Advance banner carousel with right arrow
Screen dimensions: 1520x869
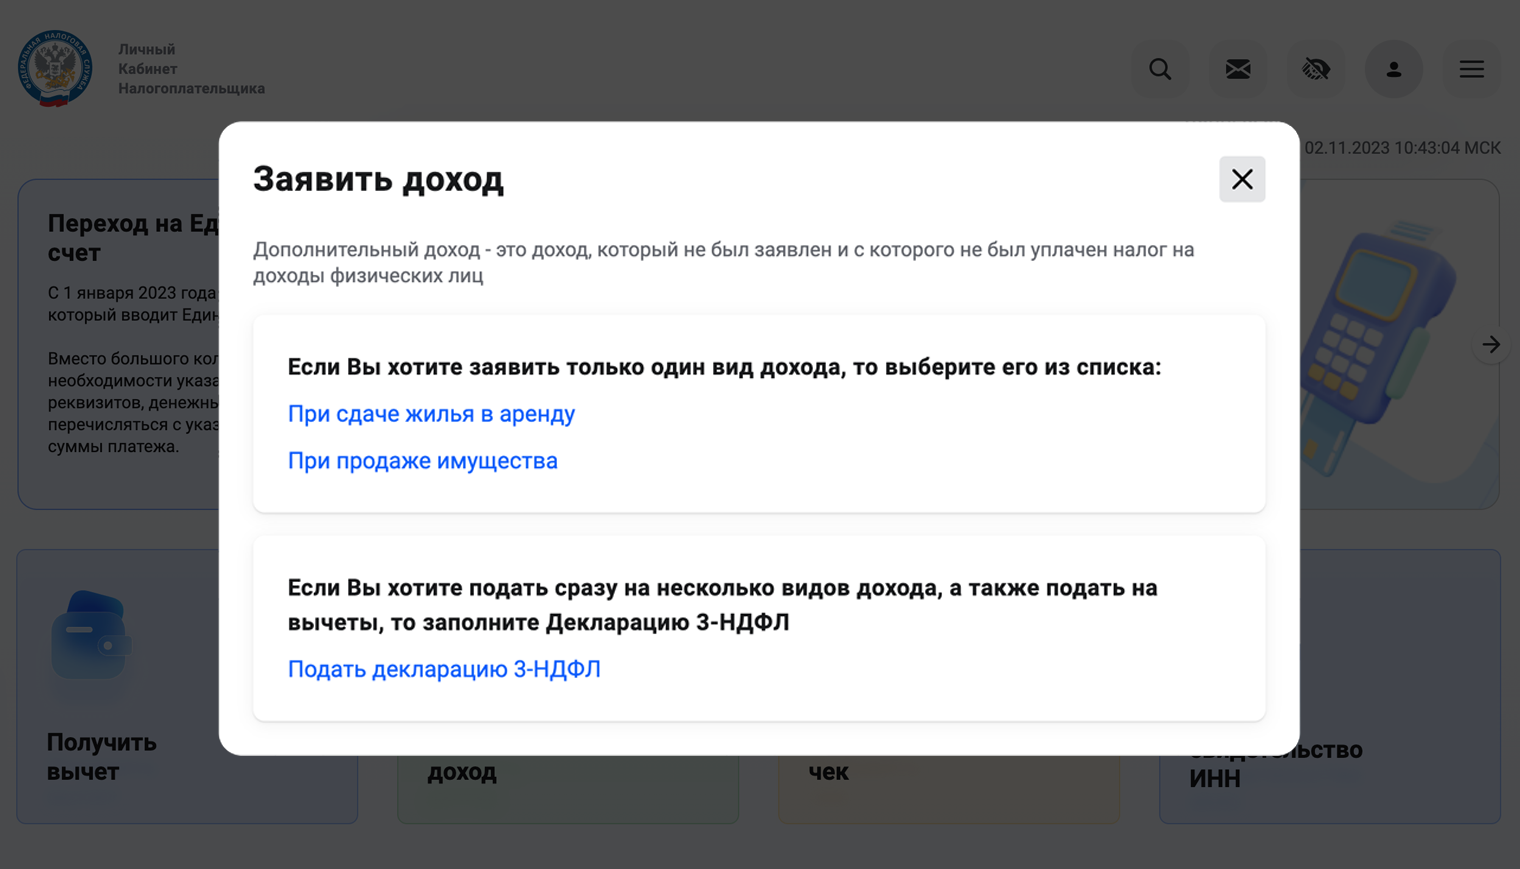click(1491, 344)
